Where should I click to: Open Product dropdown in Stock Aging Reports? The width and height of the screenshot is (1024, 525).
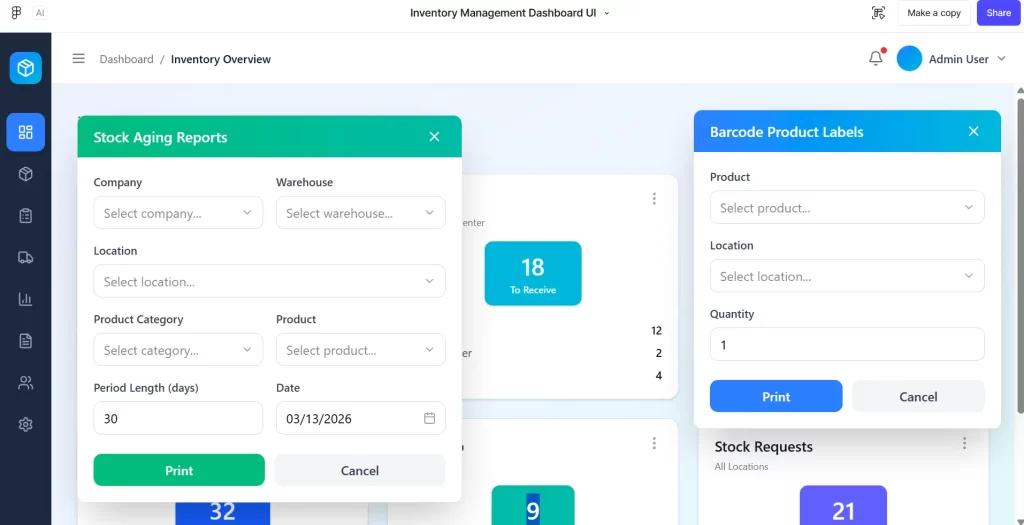(360, 350)
